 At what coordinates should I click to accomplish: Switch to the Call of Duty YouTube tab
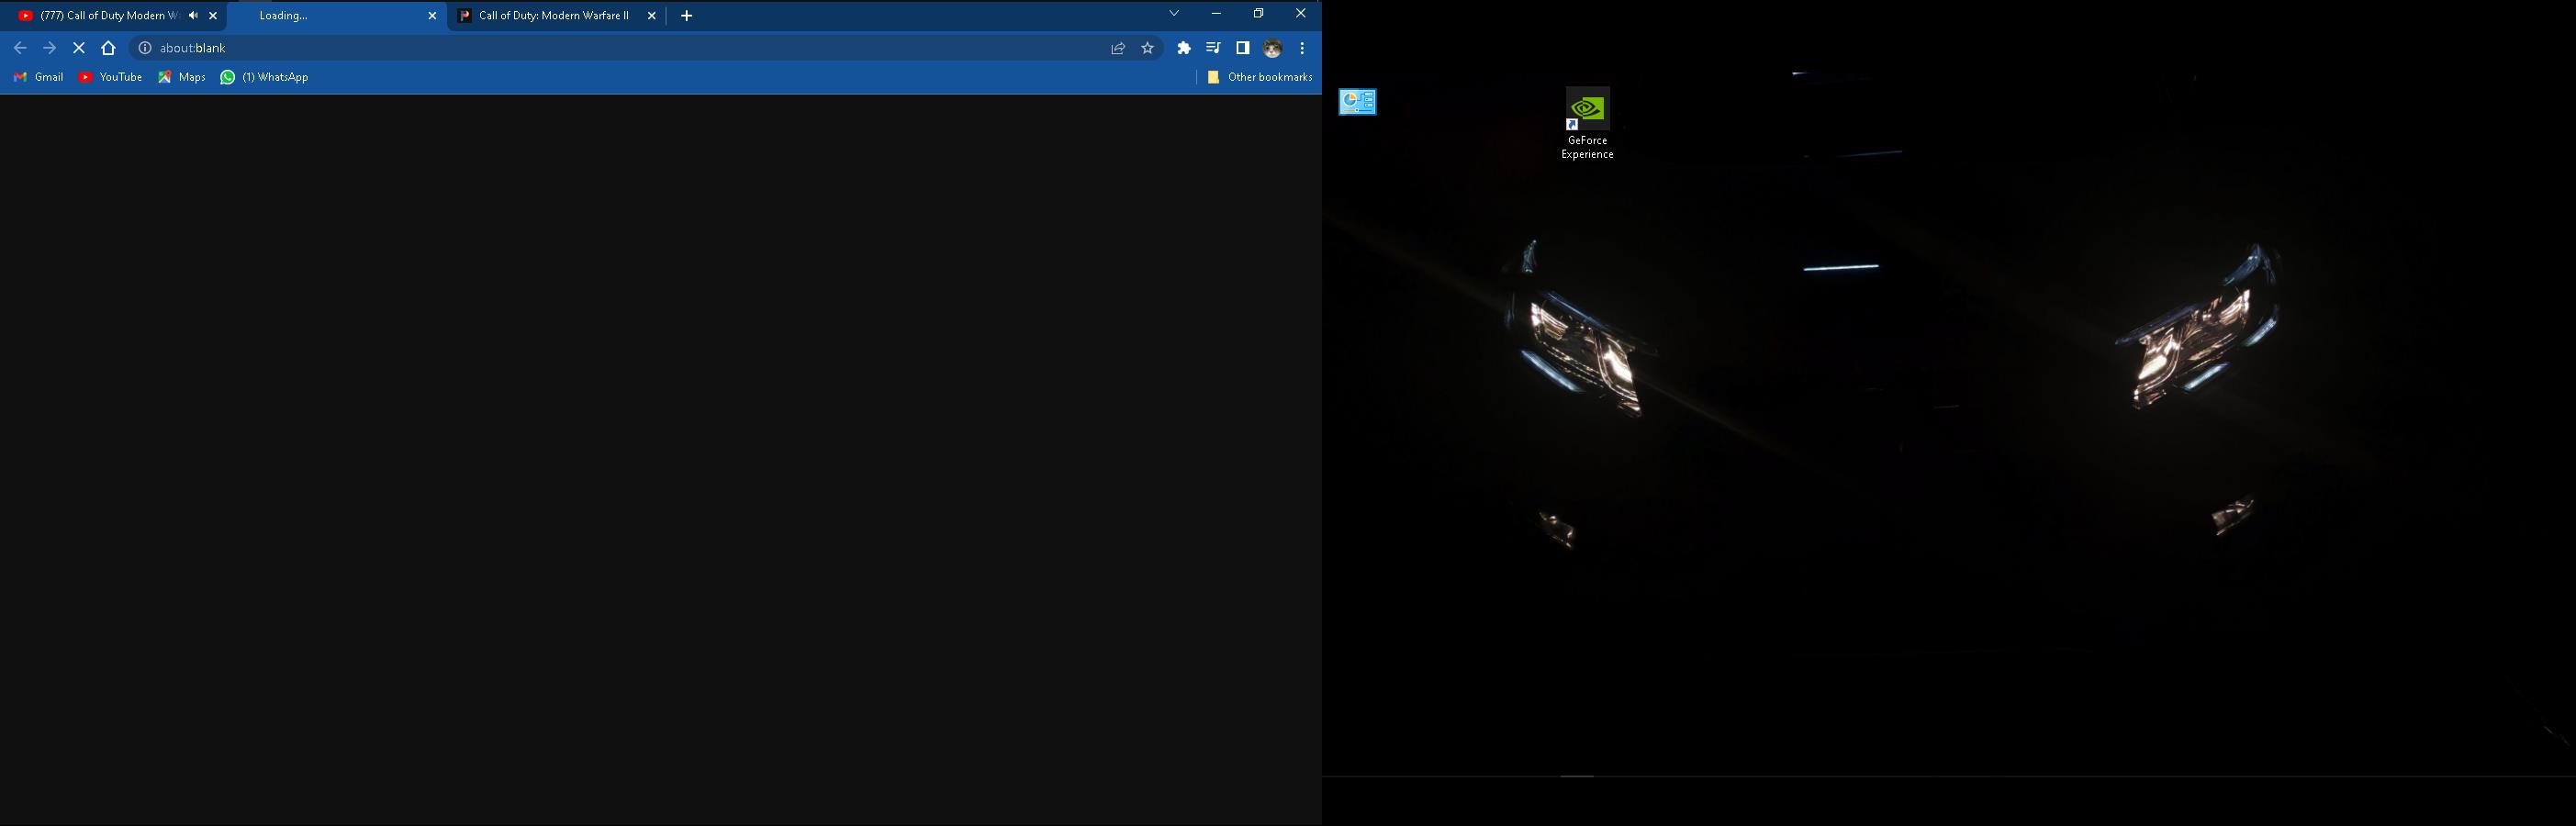pos(105,16)
